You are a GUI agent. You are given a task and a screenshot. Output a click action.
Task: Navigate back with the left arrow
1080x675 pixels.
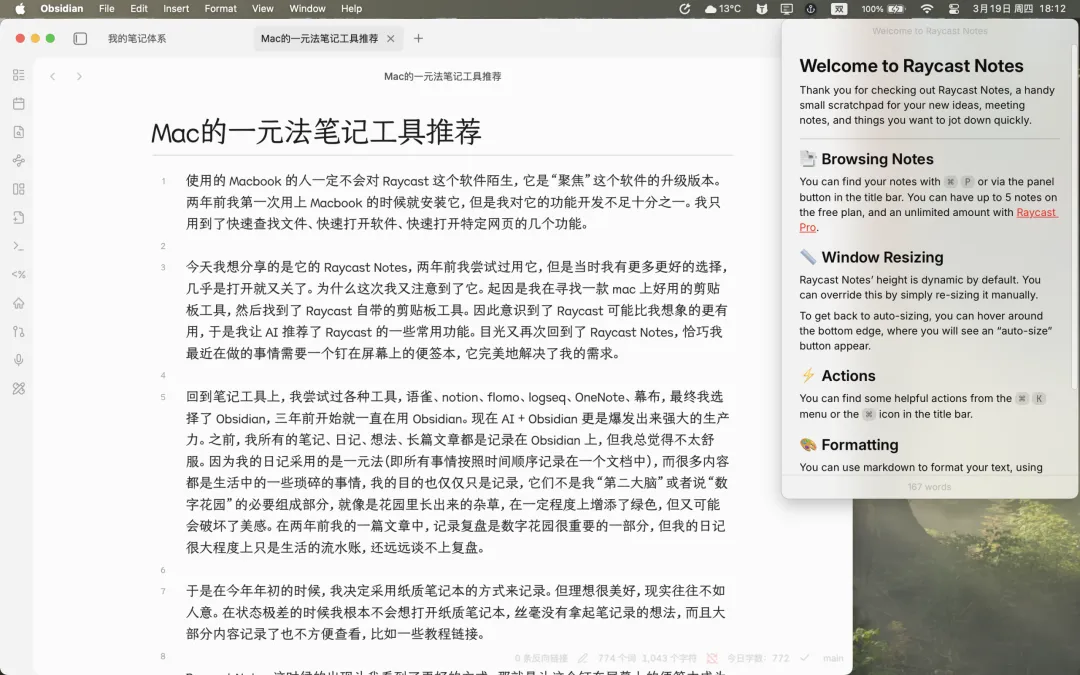(52, 76)
